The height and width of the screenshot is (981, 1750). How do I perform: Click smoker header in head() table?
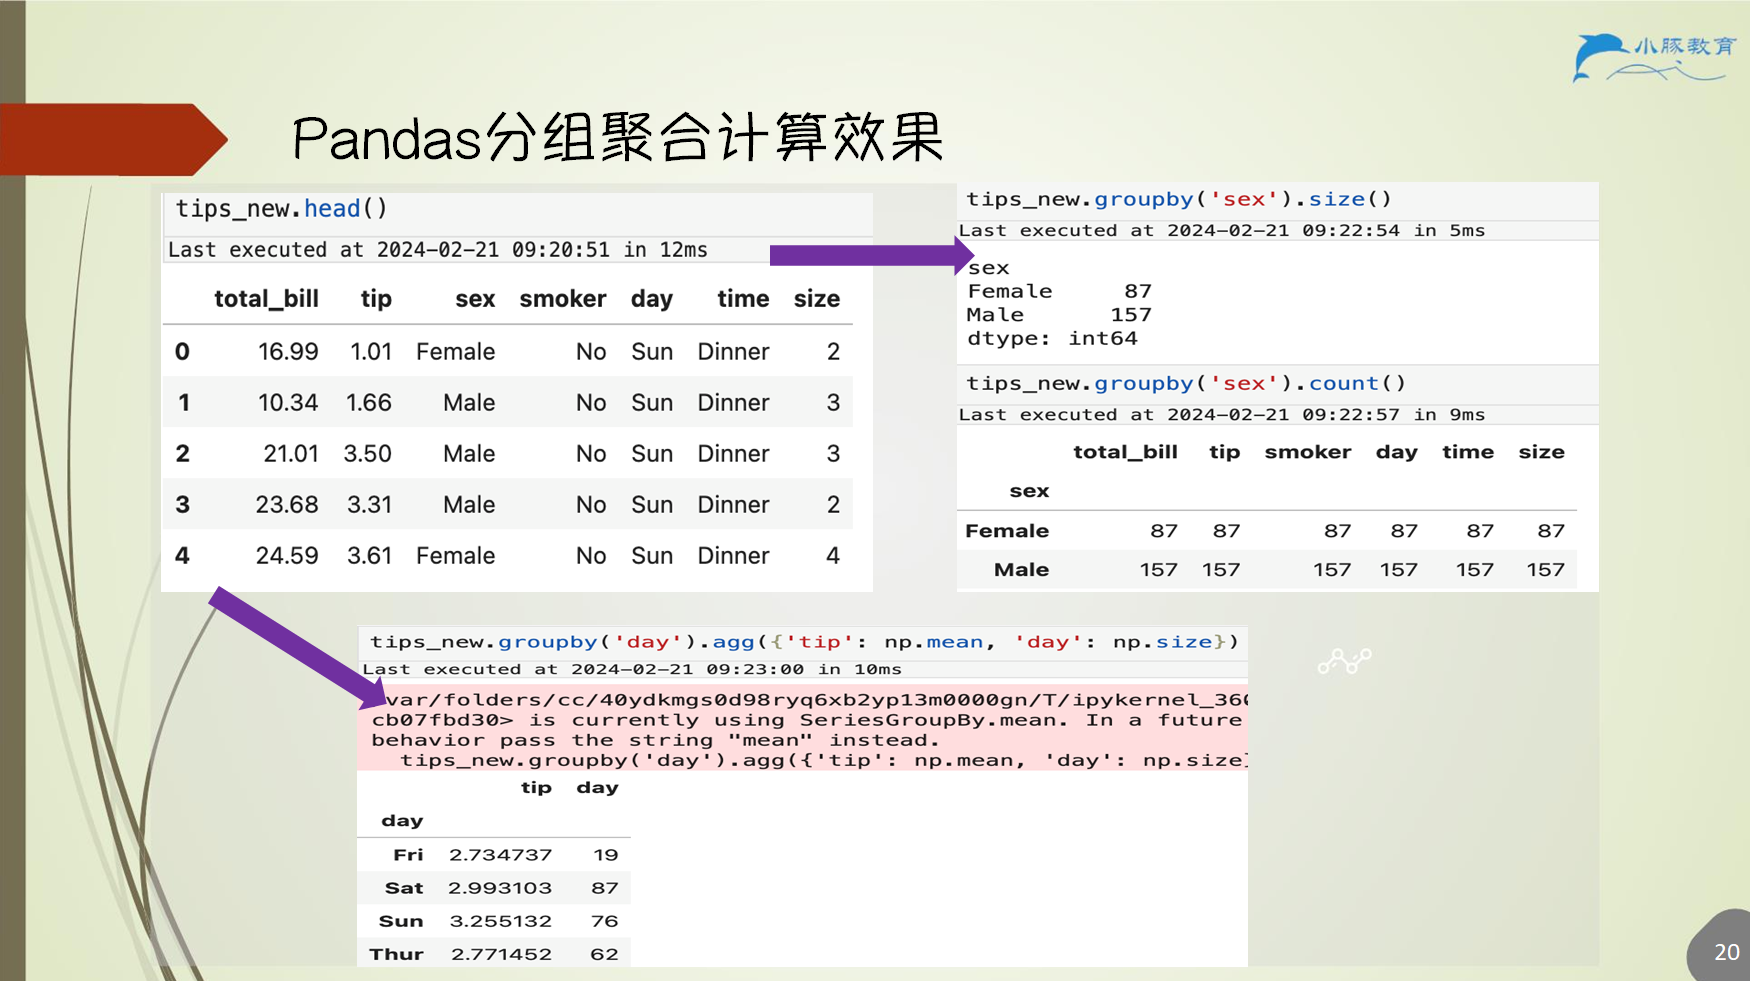click(x=562, y=299)
